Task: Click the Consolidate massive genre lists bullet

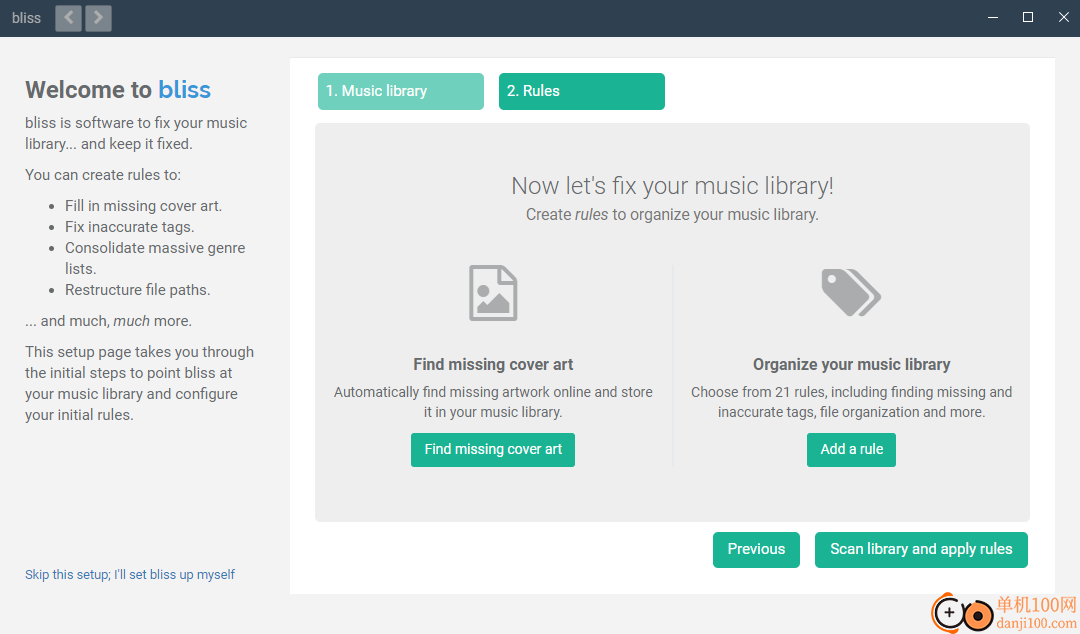Action: 155,258
